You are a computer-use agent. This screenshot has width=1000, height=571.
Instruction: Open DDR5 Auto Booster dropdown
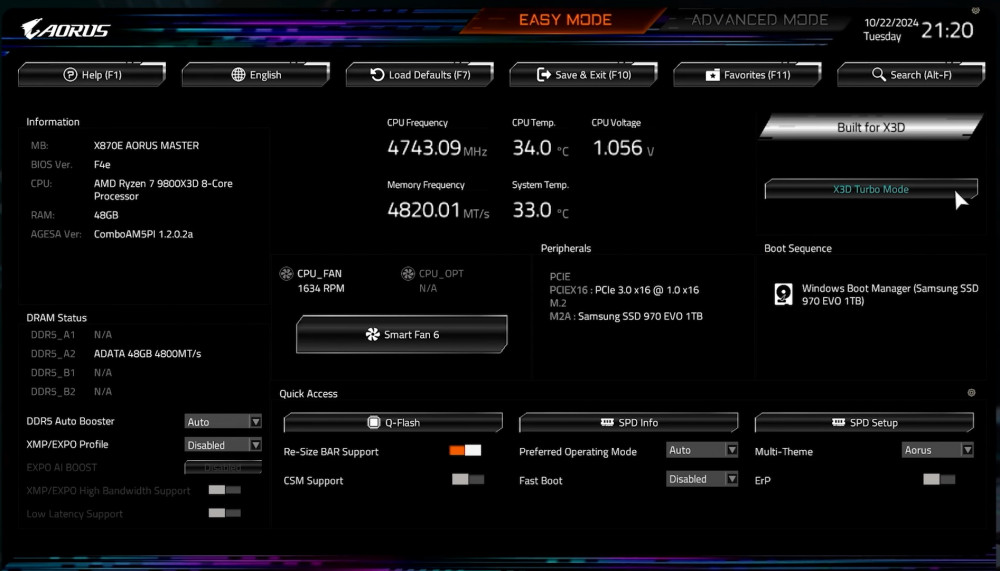point(223,422)
